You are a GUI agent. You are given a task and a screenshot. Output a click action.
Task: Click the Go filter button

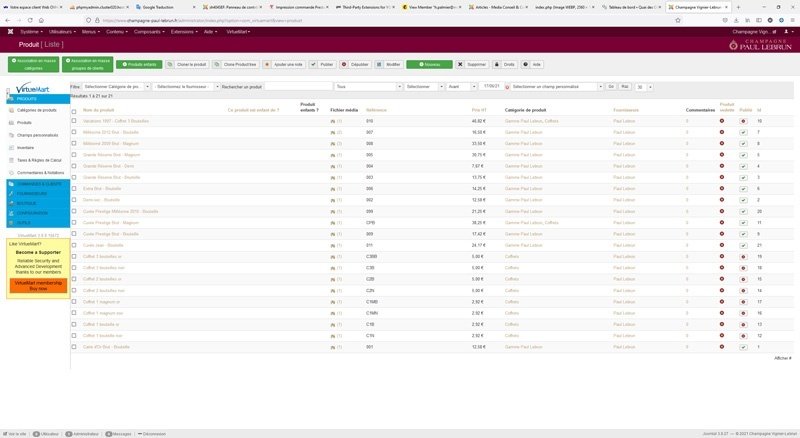point(611,87)
